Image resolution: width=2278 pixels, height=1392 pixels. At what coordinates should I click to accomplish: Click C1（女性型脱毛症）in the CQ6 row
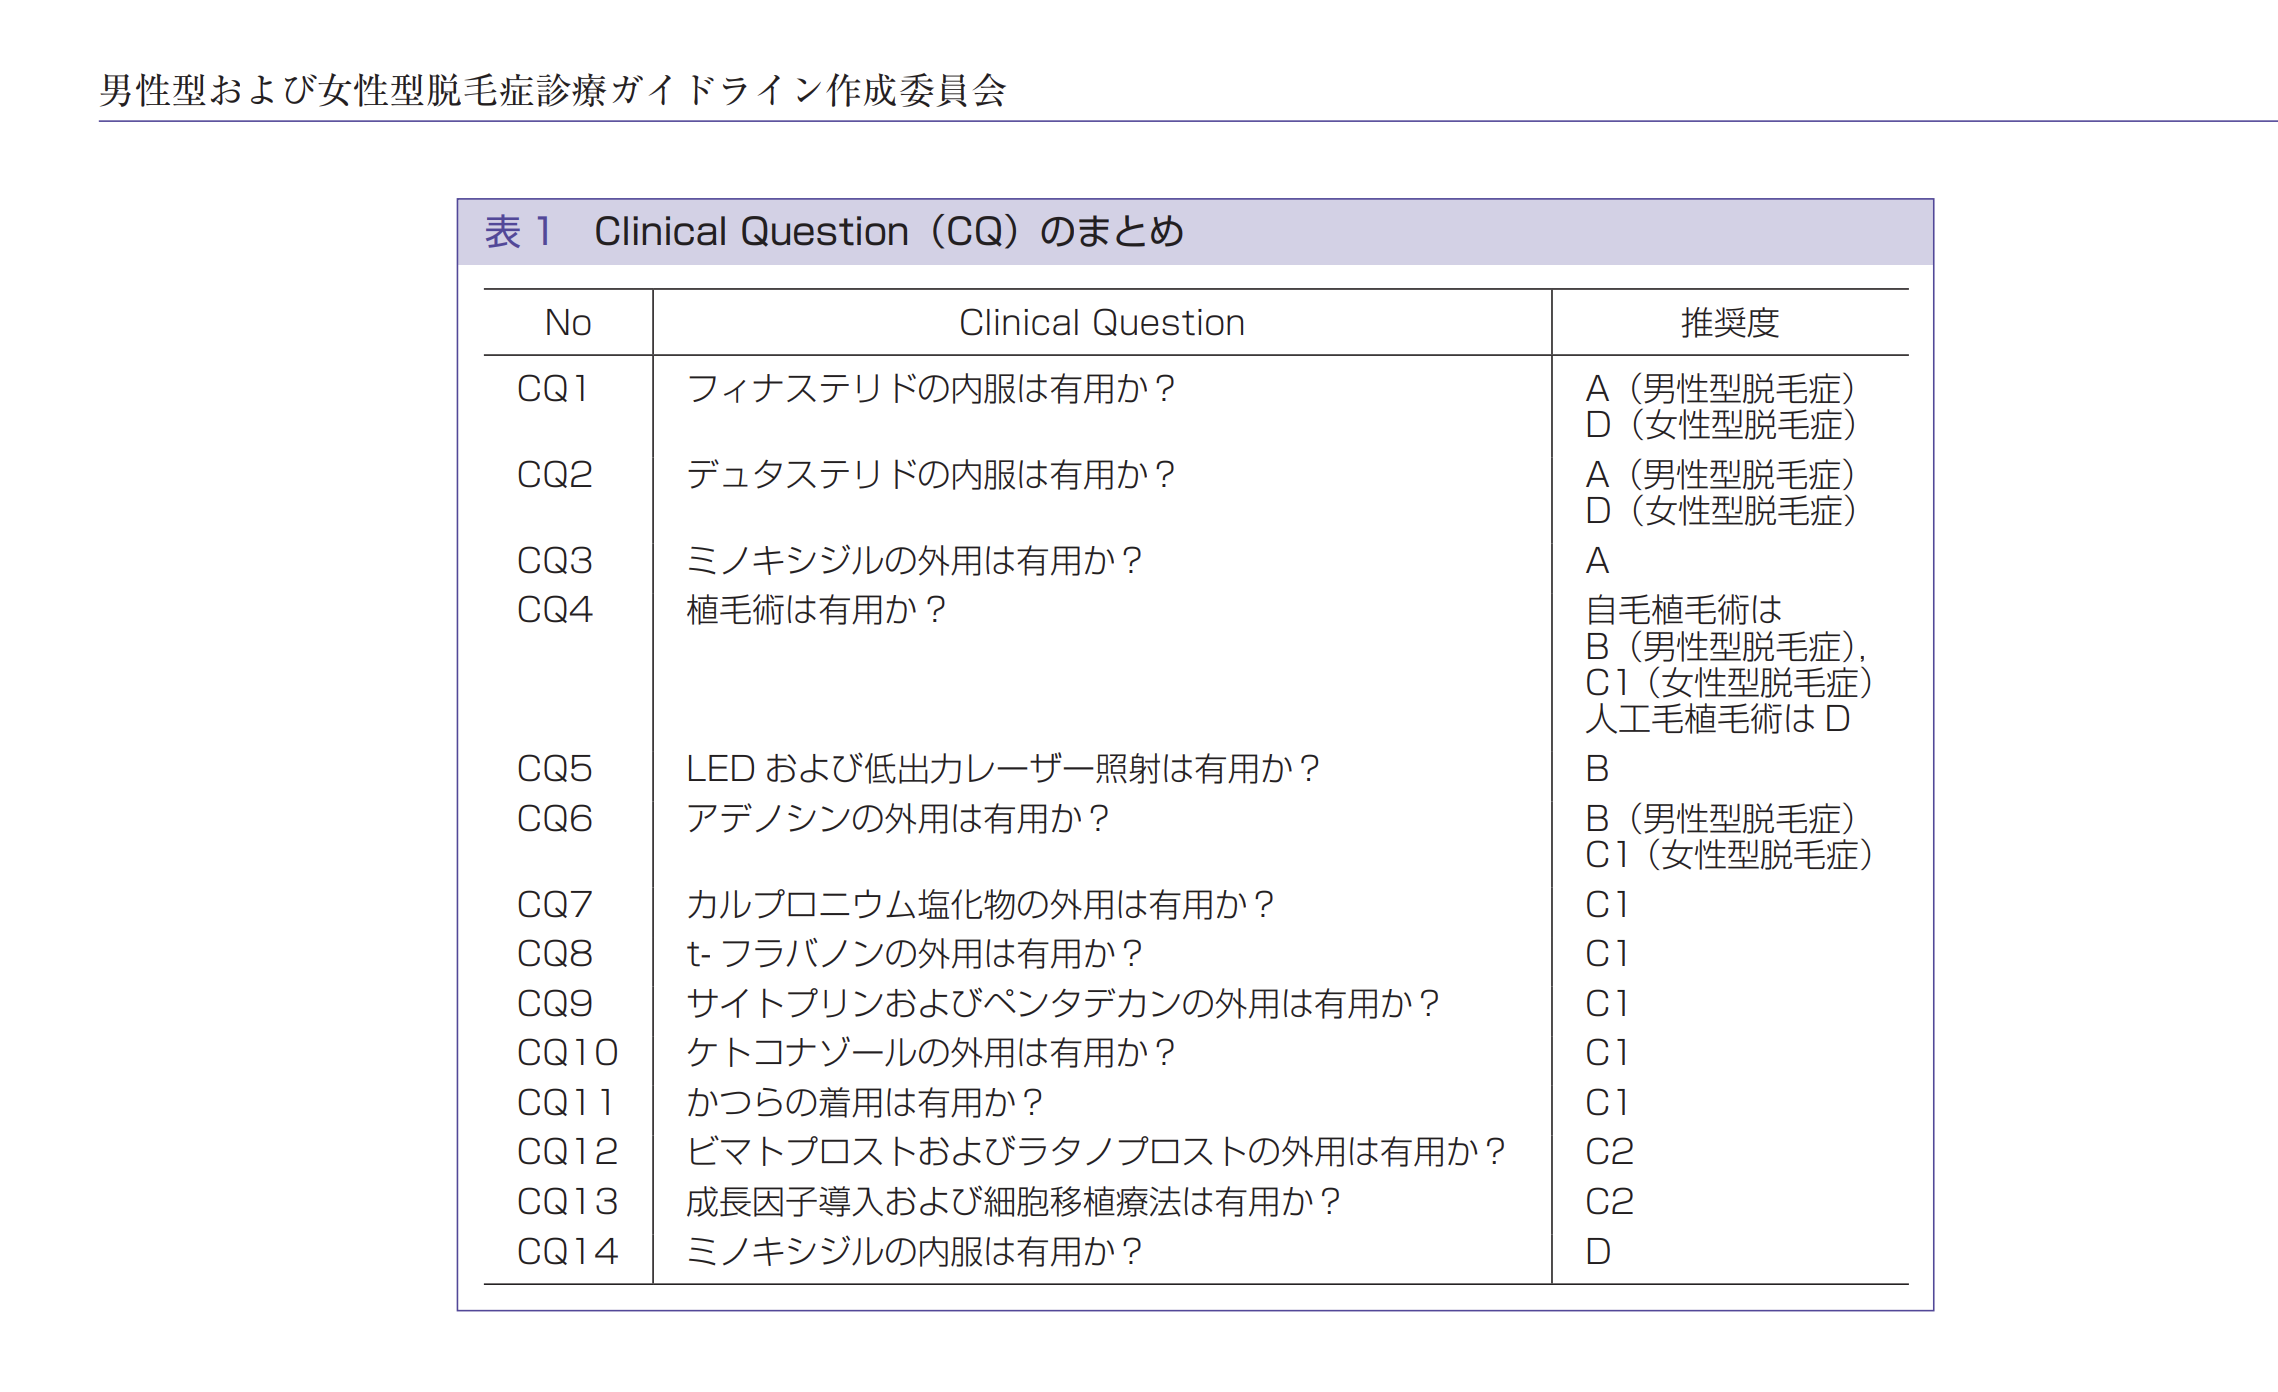pos(1729,855)
